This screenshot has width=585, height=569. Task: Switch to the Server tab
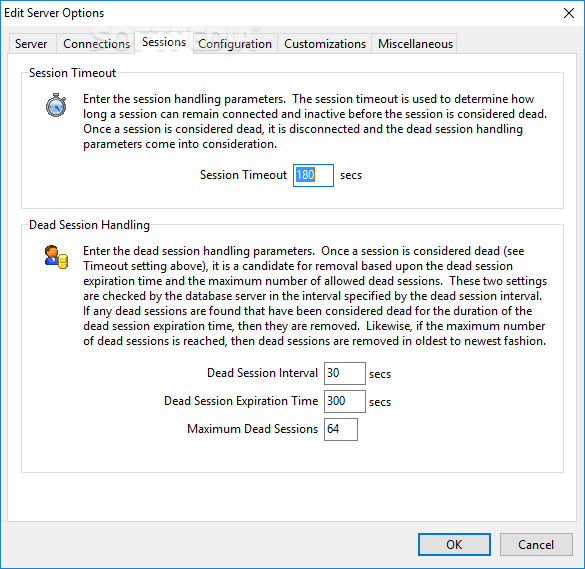tap(31, 44)
